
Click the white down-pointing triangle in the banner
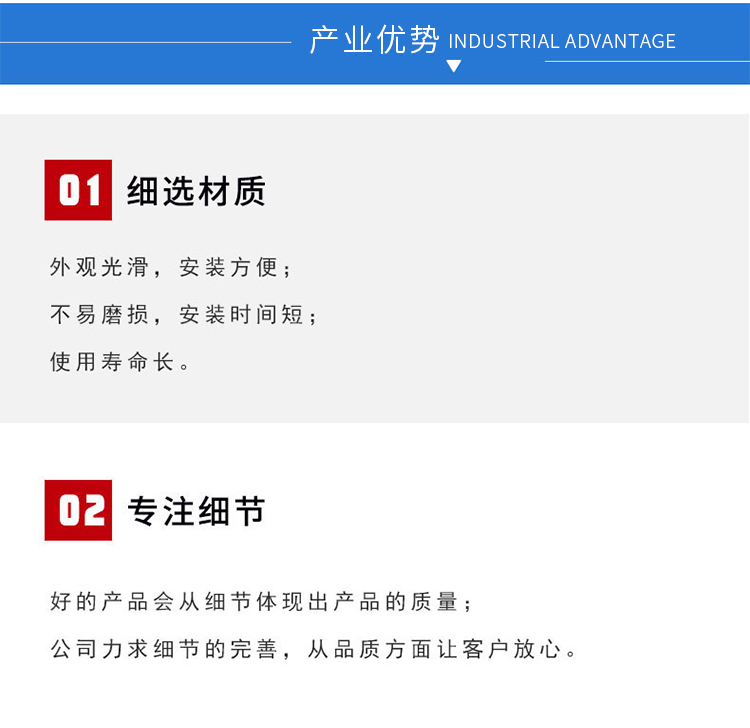(x=453, y=66)
